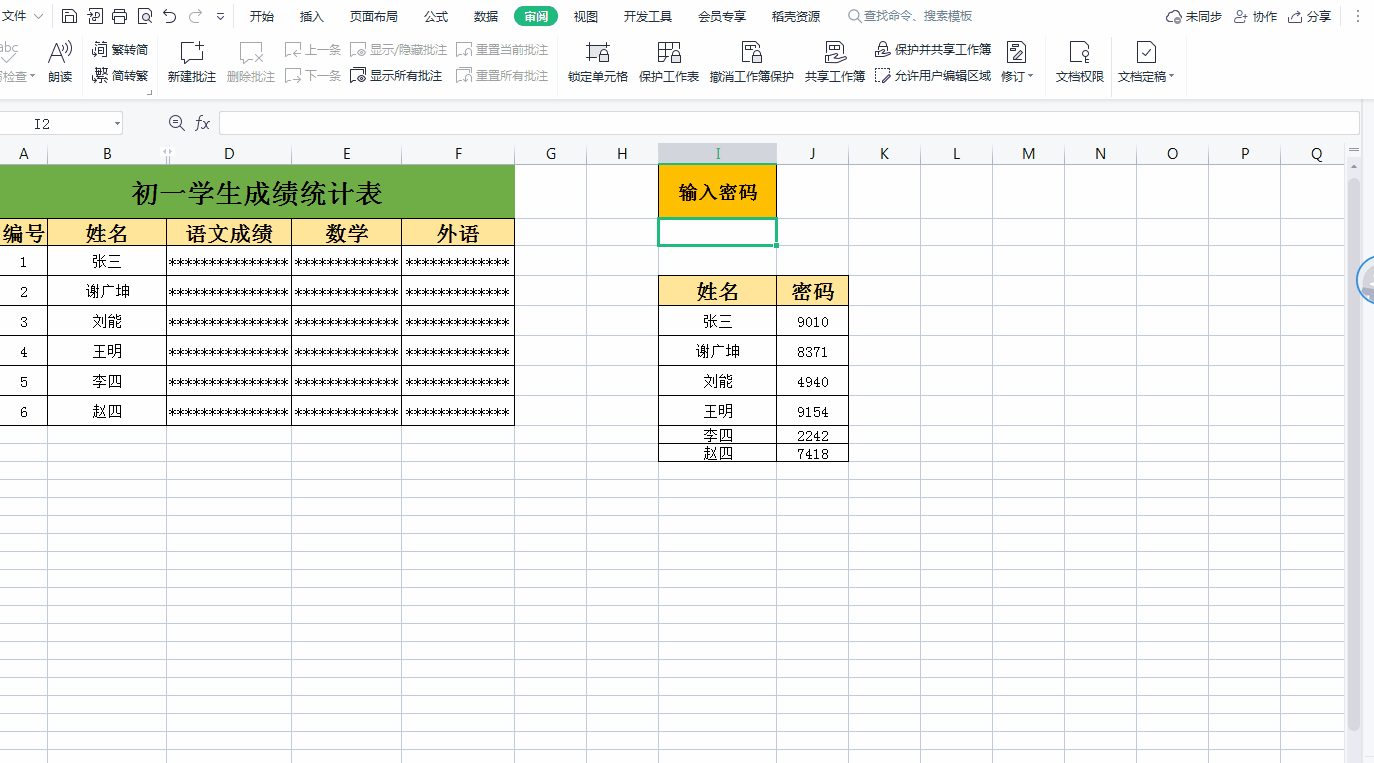
Task: Open the 会员专享 member tab
Action: point(722,16)
